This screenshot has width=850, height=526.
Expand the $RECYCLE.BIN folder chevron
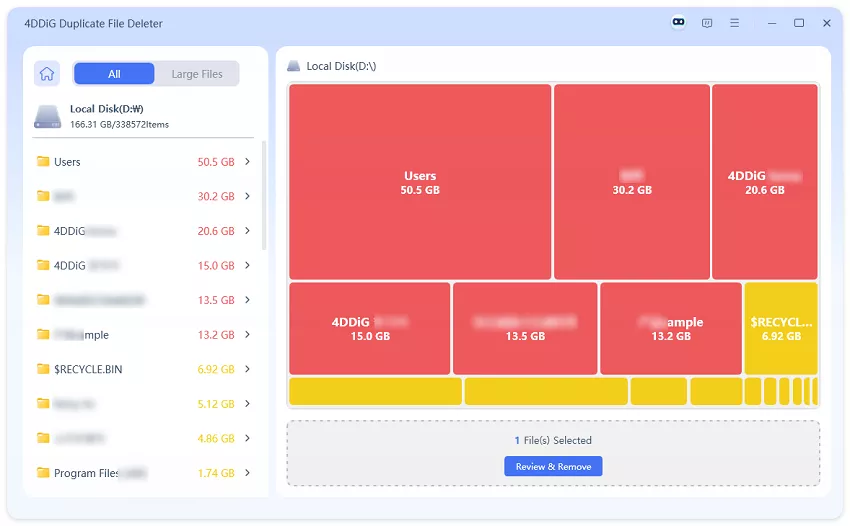coord(247,369)
